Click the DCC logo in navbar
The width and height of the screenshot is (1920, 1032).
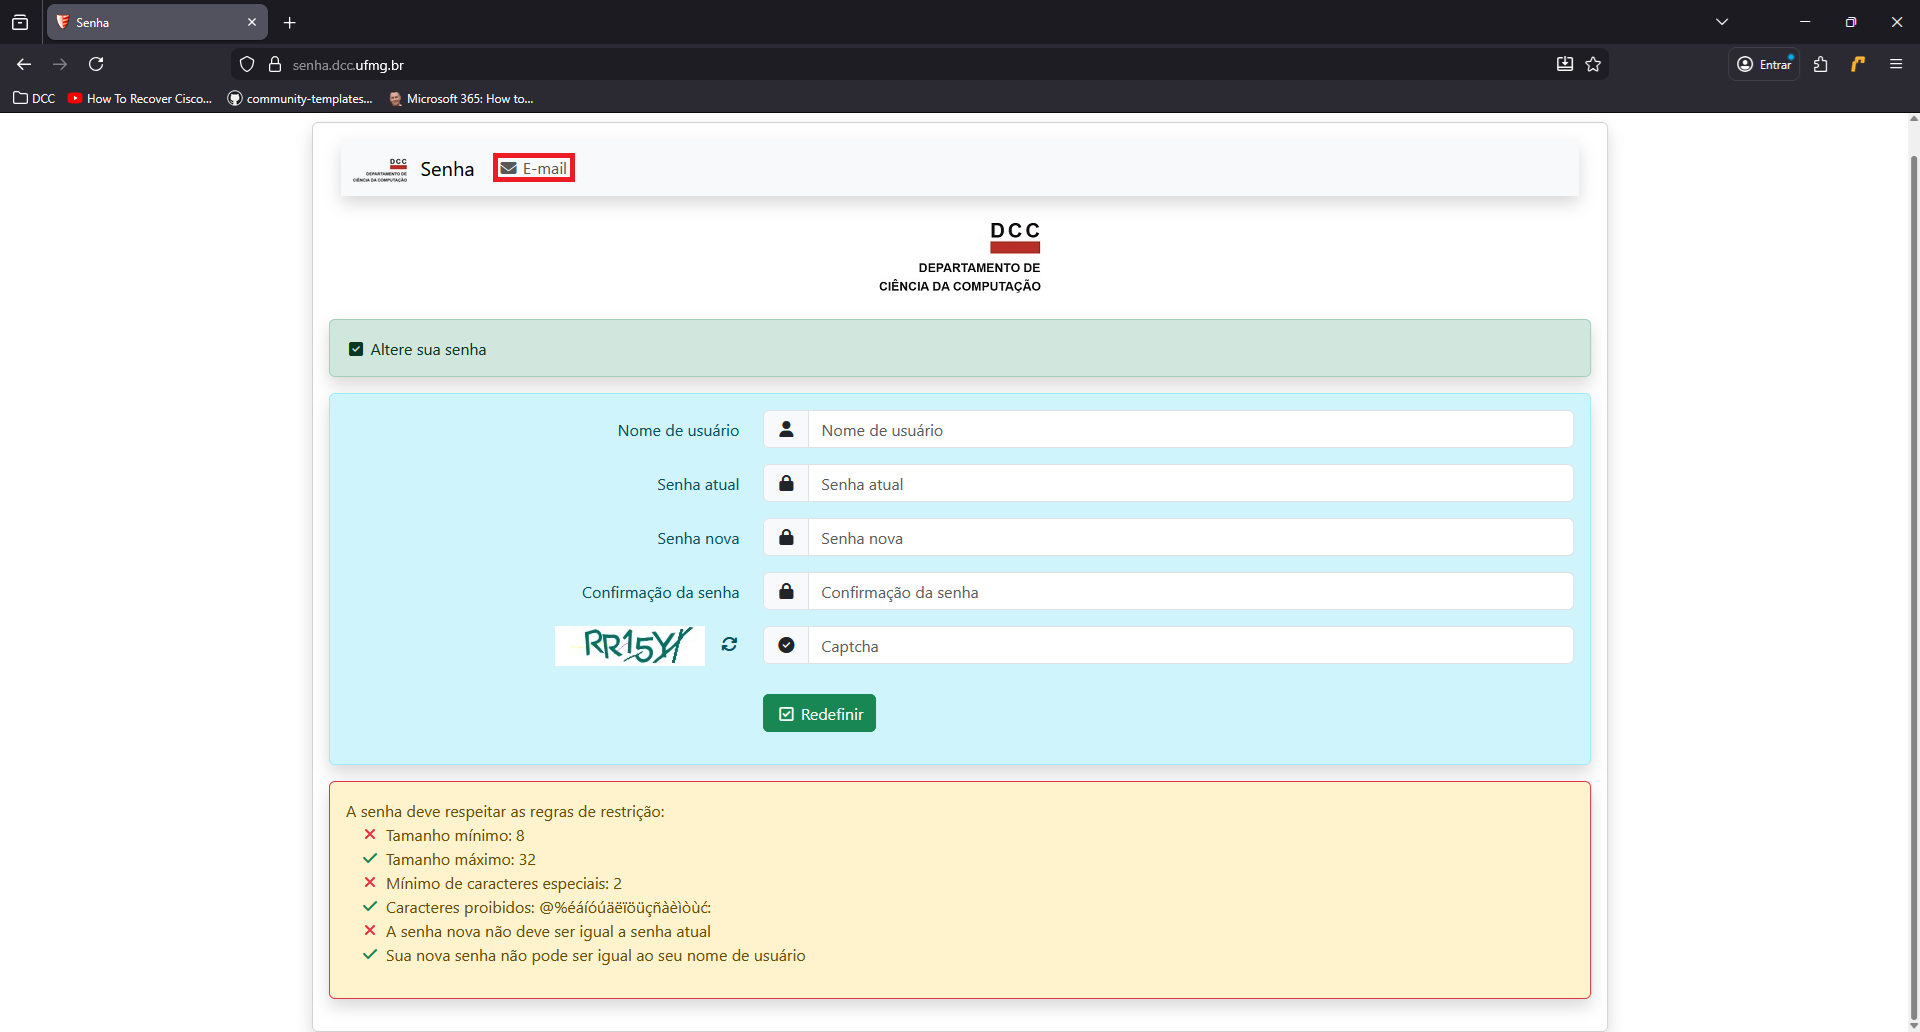click(x=380, y=169)
